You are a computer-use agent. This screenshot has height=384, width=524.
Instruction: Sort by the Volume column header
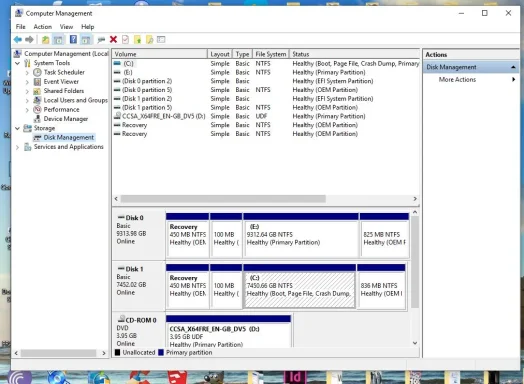click(x=159, y=54)
